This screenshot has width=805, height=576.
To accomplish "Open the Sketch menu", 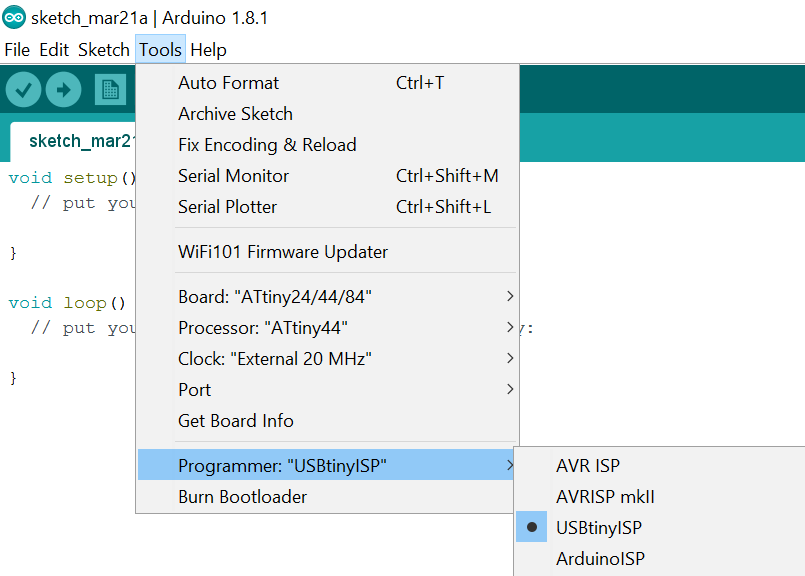I will [104, 50].
